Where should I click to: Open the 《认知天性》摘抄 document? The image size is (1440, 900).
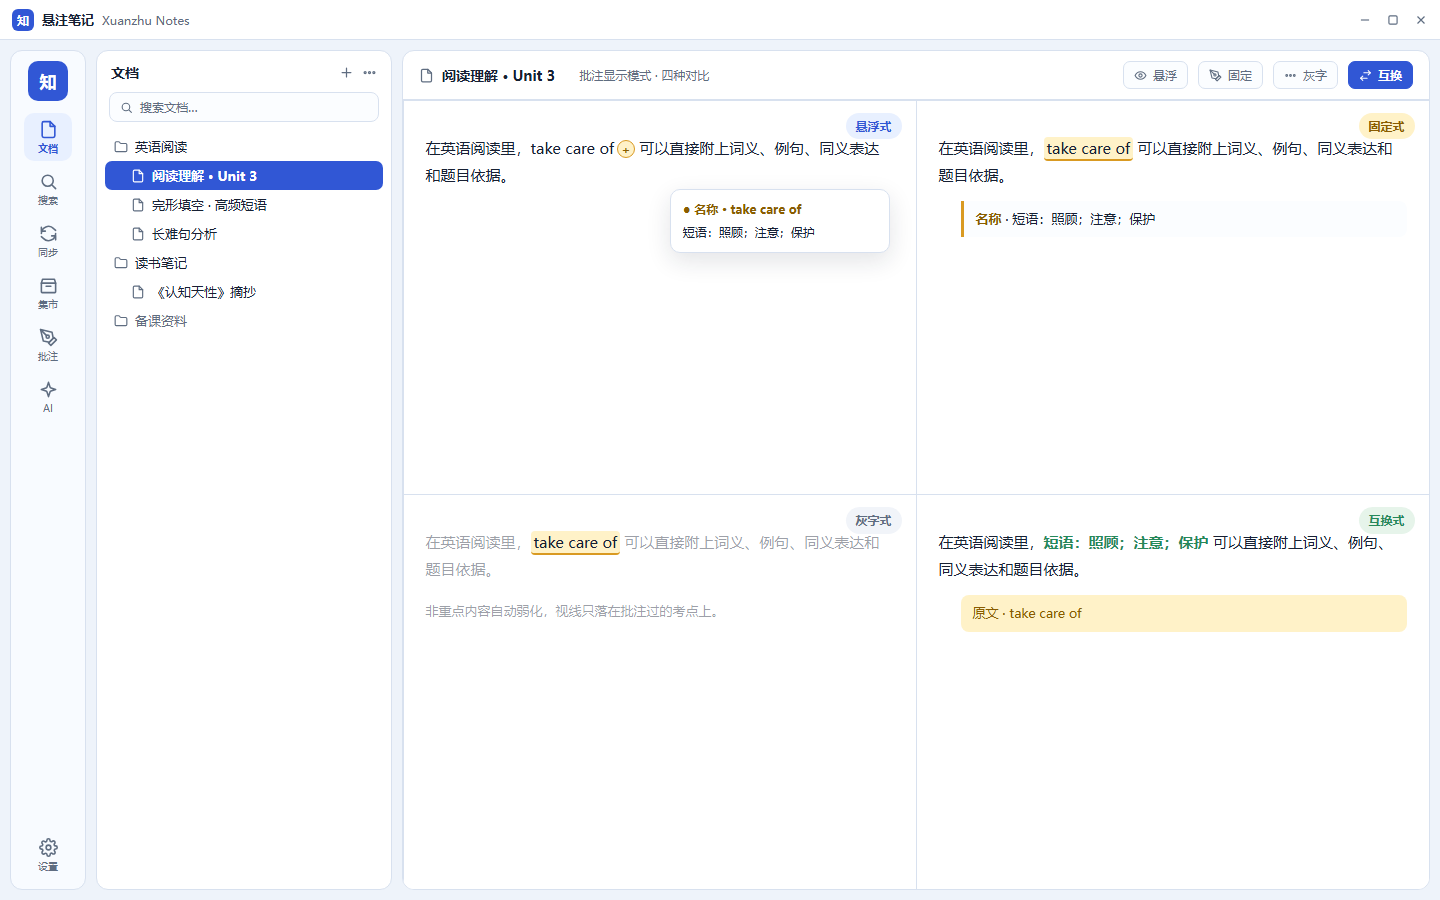[x=244, y=292]
